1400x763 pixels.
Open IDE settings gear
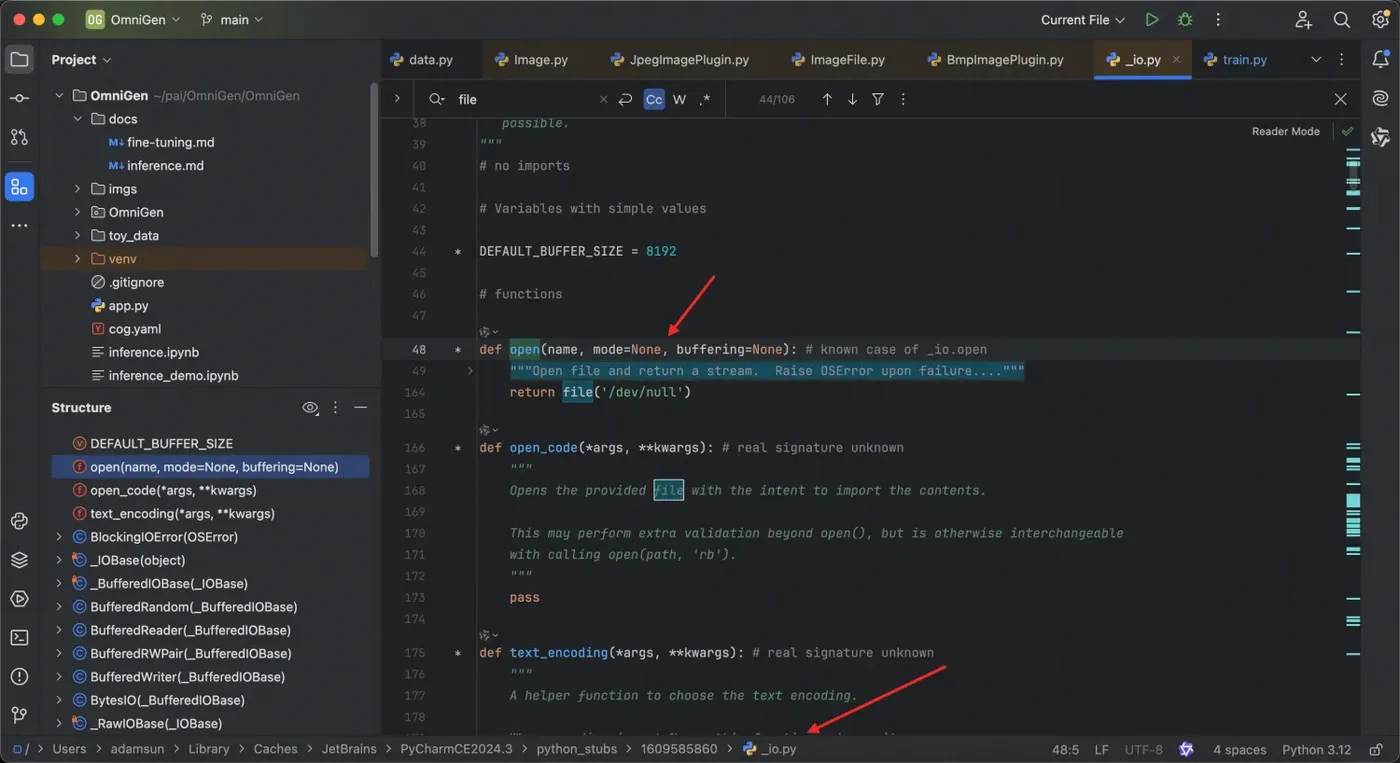click(1380, 20)
